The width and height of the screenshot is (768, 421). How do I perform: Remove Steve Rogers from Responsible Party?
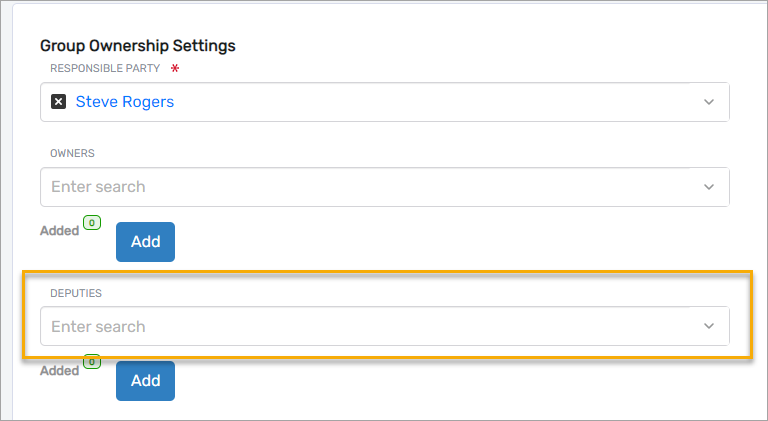pyautogui.click(x=58, y=102)
